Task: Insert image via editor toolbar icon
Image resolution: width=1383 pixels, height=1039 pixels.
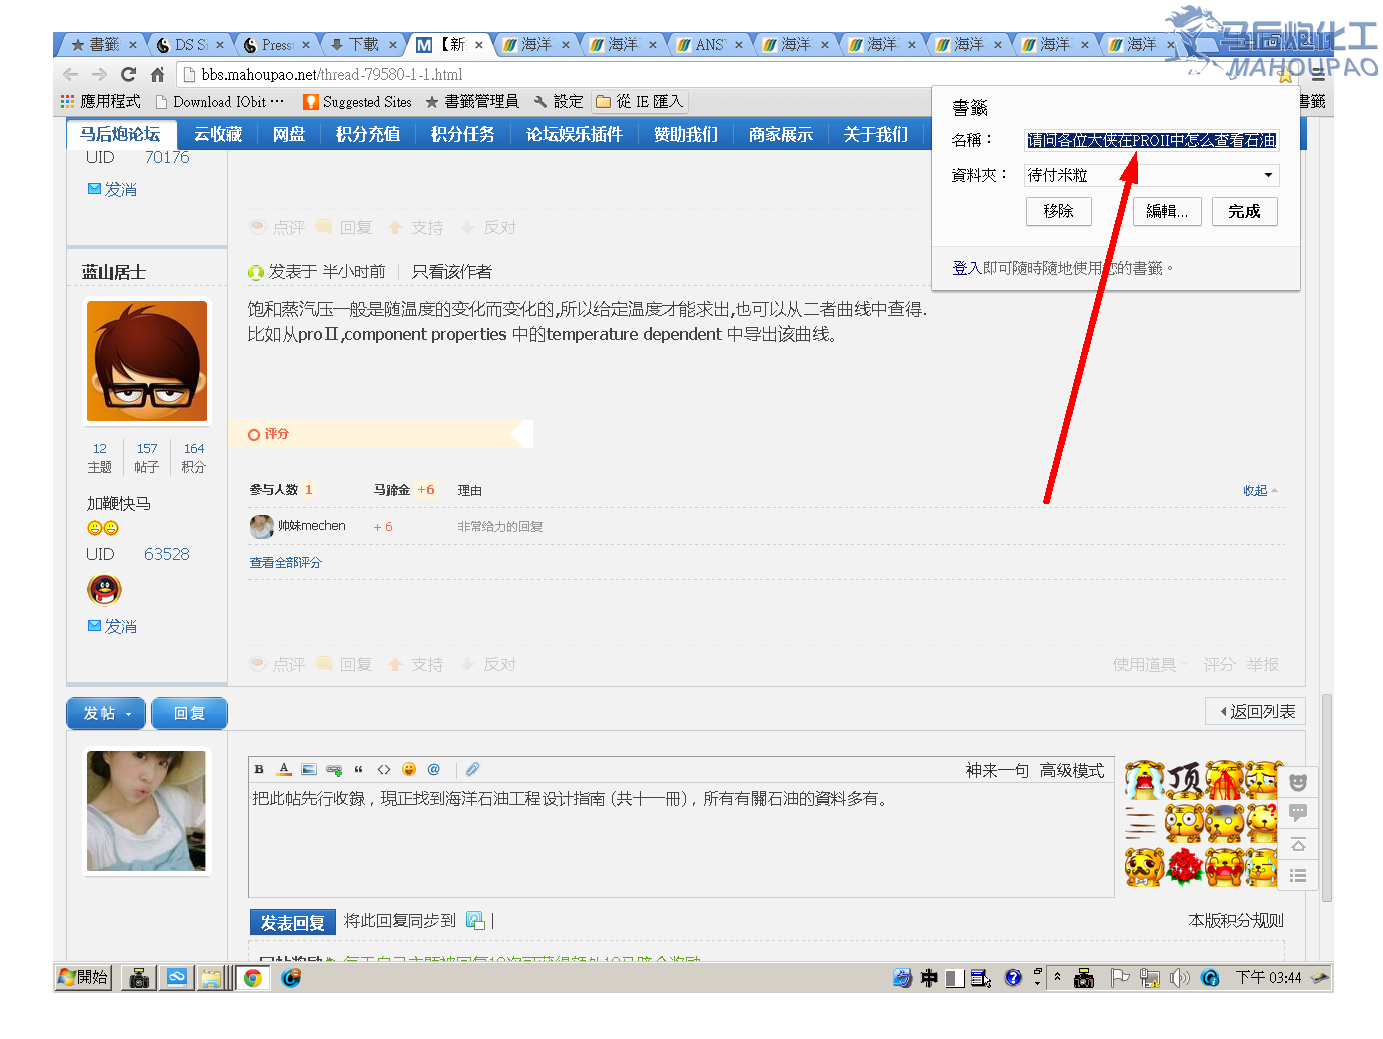Action: click(x=309, y=769)
